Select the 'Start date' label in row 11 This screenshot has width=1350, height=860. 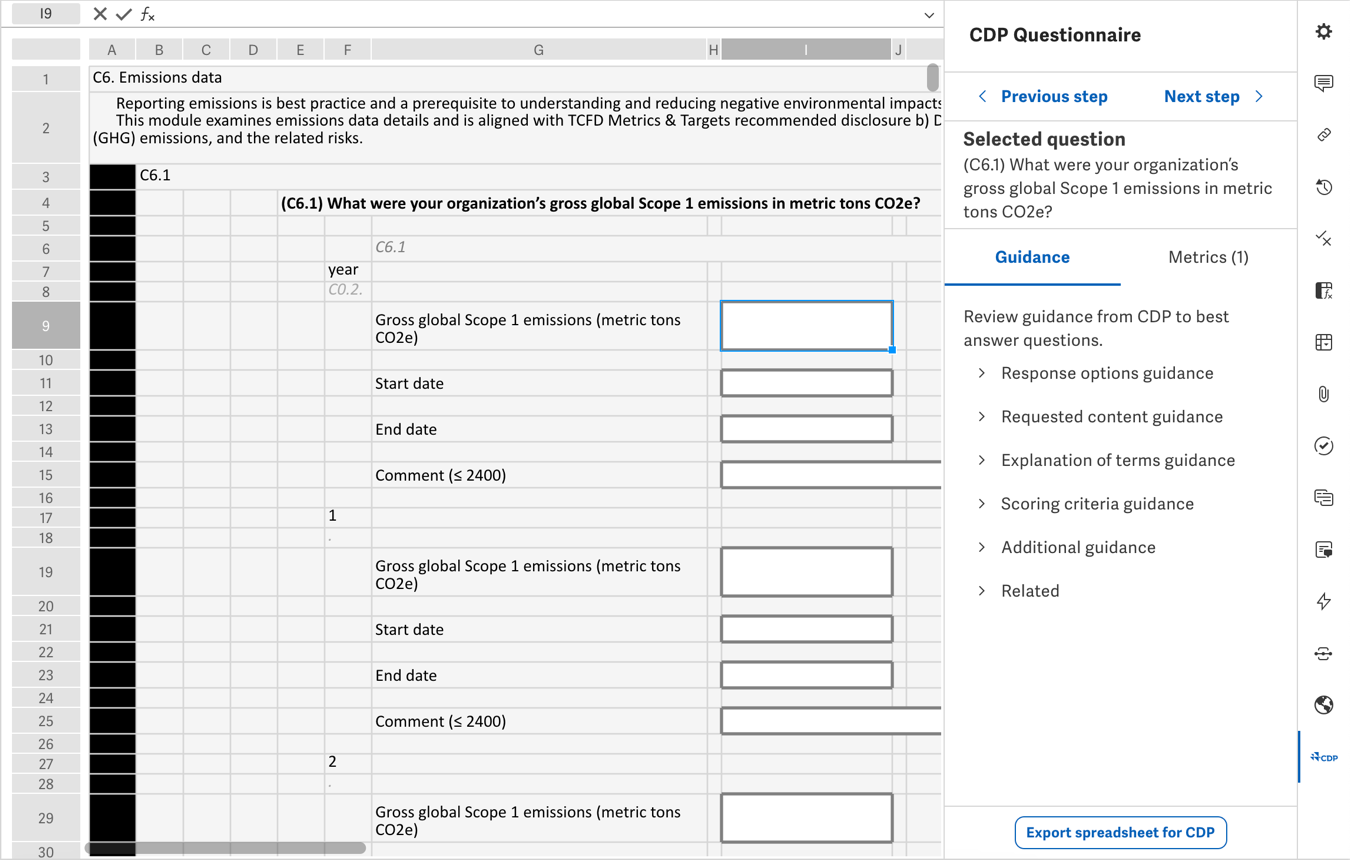point(409,383)
